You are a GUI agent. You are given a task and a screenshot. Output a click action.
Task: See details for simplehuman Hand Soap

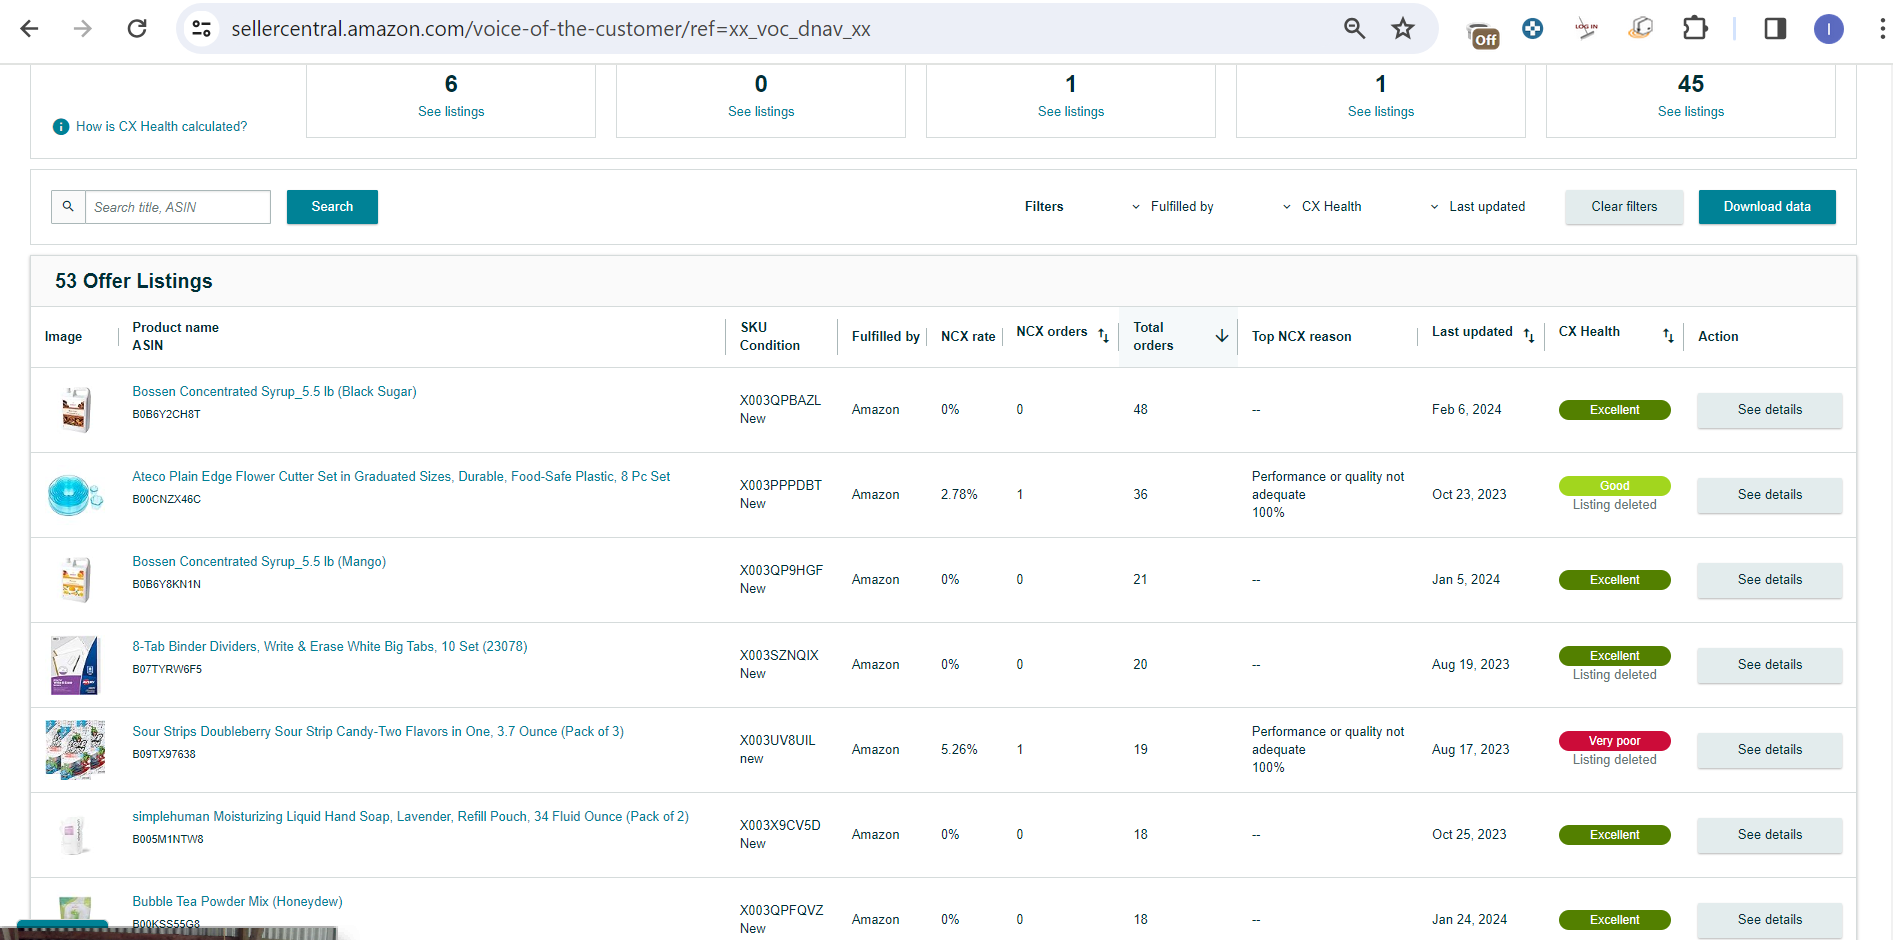click(1769, 835)
